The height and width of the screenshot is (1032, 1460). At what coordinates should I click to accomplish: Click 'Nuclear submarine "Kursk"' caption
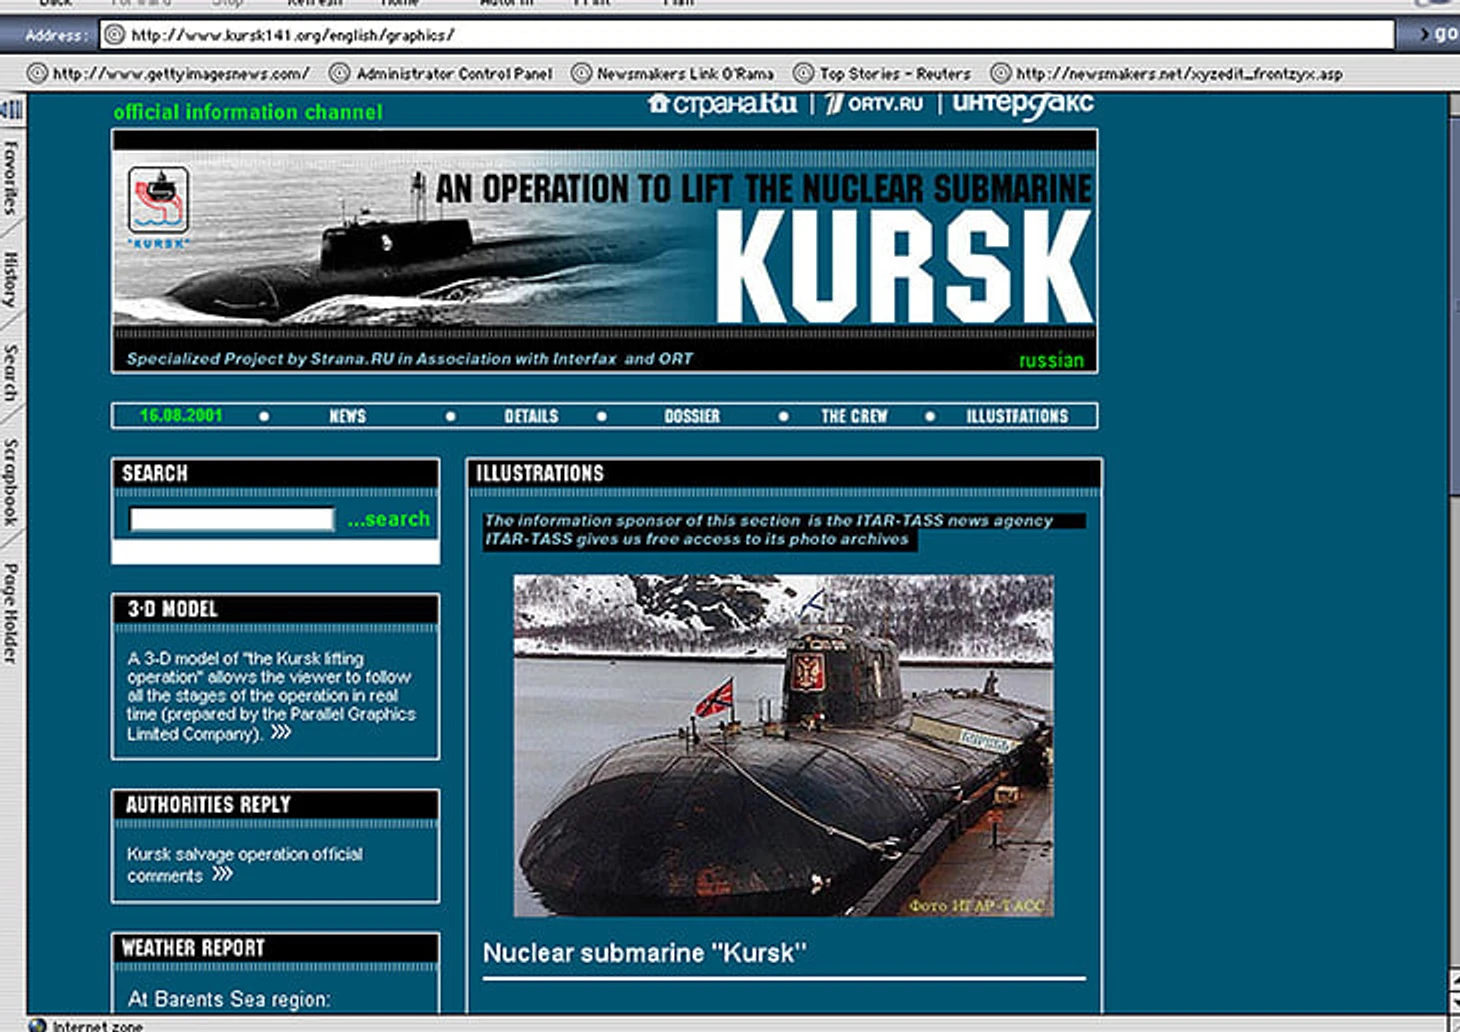[644, 953]
